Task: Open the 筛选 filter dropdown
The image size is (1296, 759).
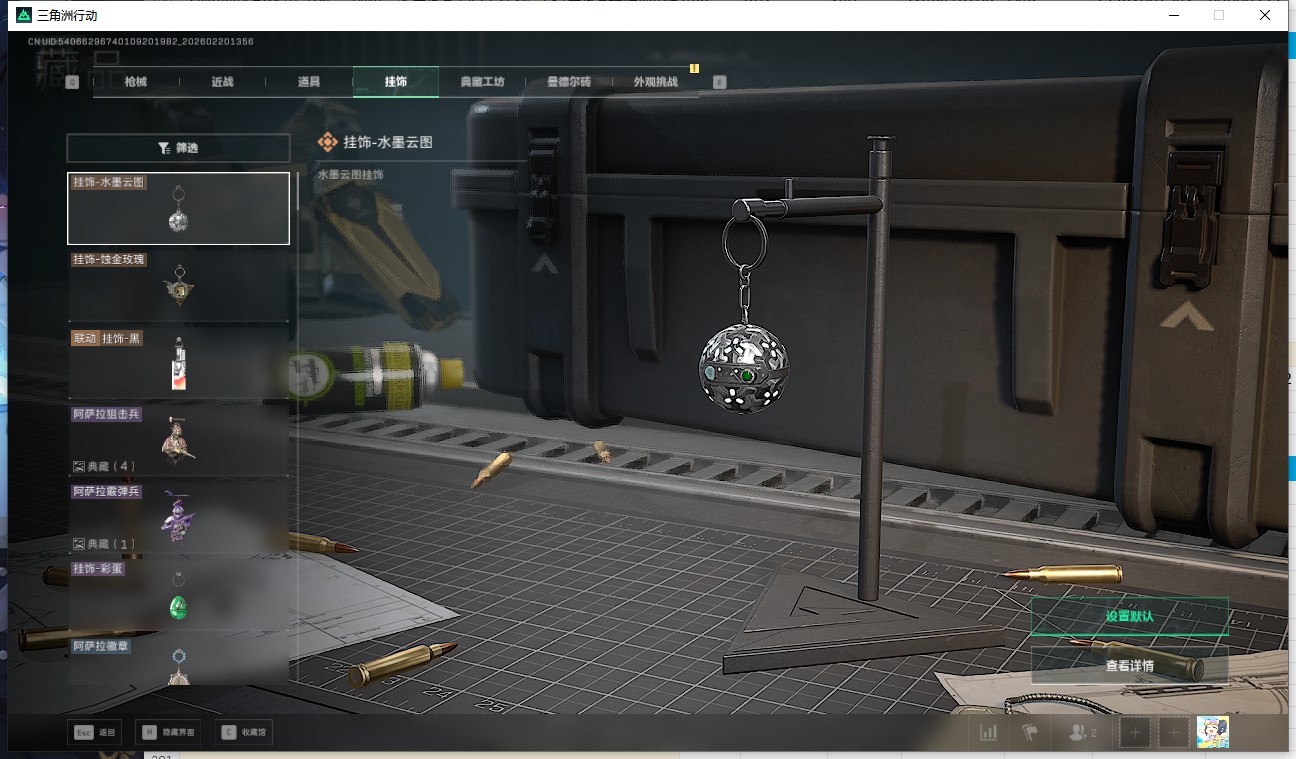Action: point(178,148)
